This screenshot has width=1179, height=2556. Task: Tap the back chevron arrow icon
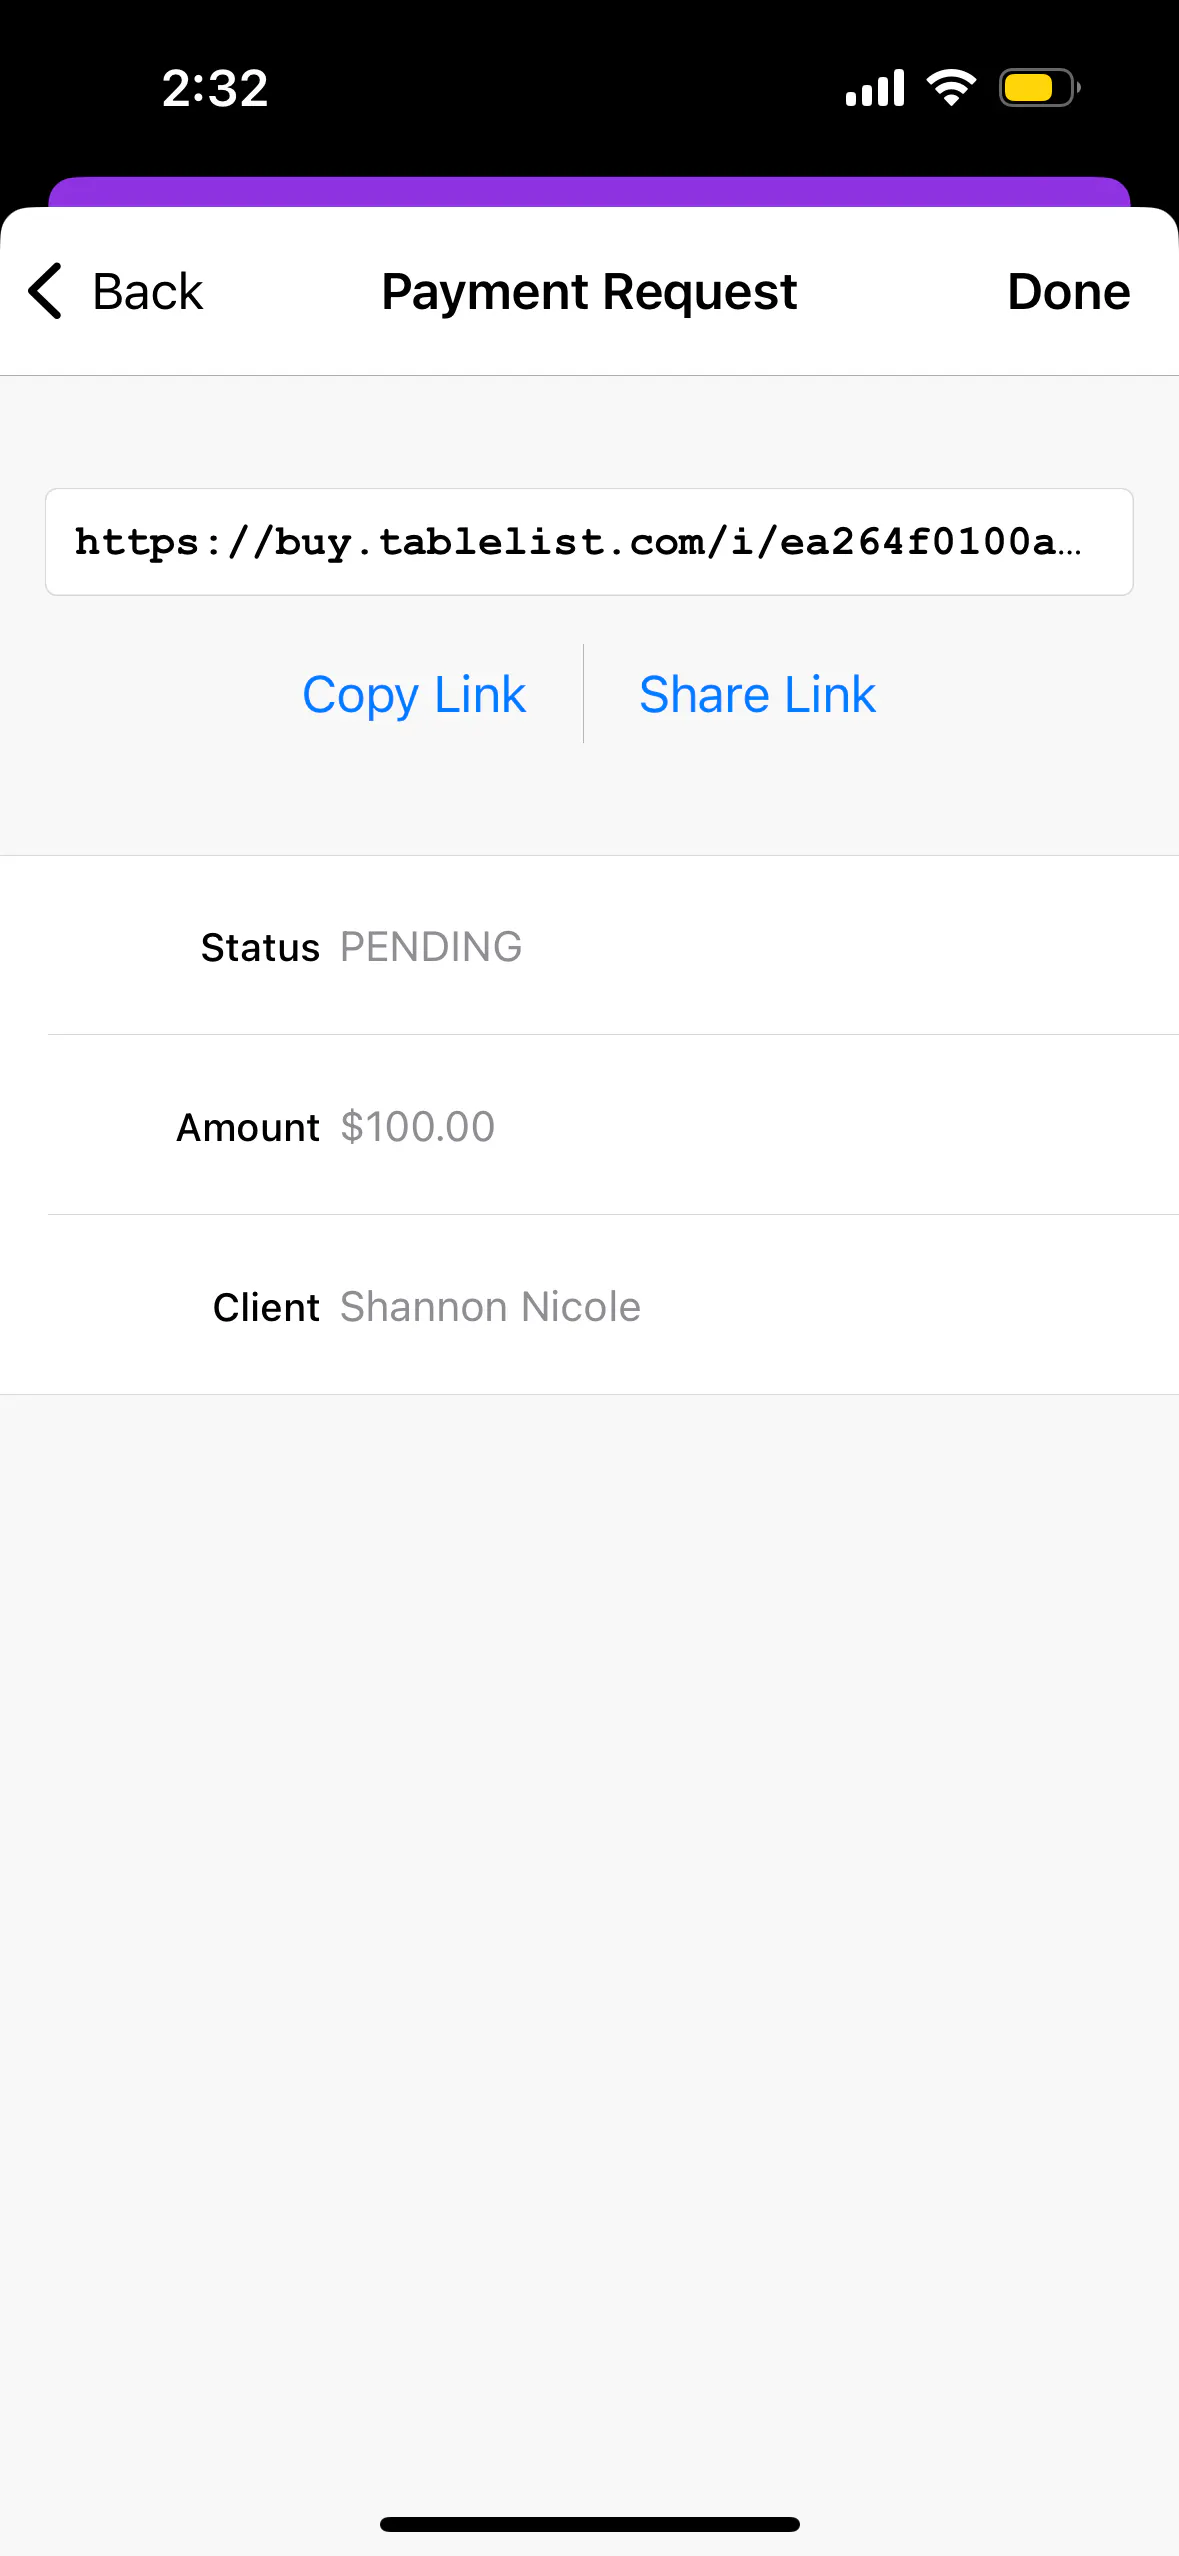[x=46, y=292]
